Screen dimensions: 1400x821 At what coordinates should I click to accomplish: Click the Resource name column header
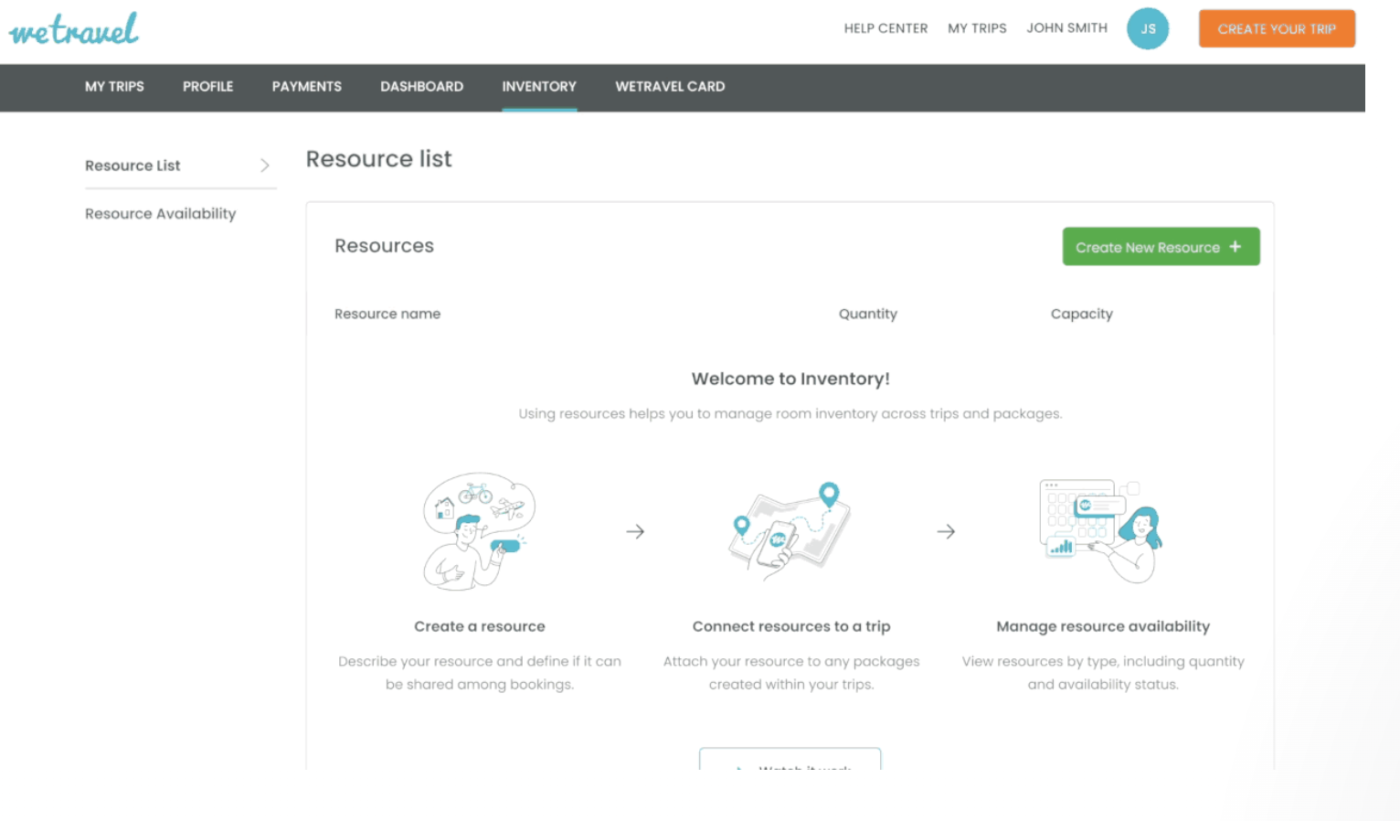click(x=387, y=314)
